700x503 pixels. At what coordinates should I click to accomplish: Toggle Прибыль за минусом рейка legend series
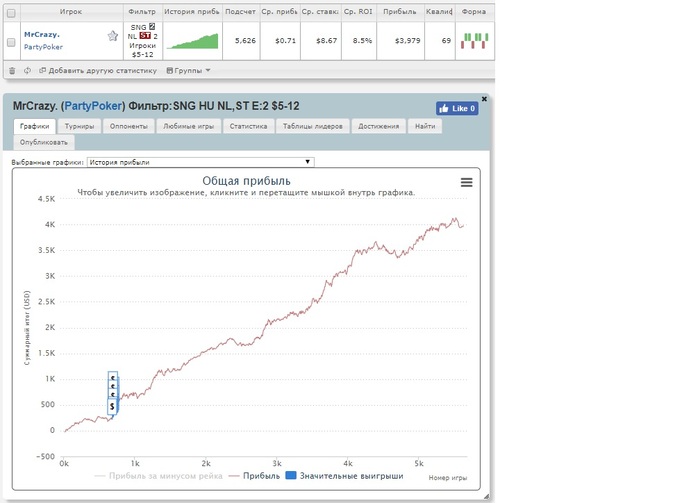pos(158,476)
